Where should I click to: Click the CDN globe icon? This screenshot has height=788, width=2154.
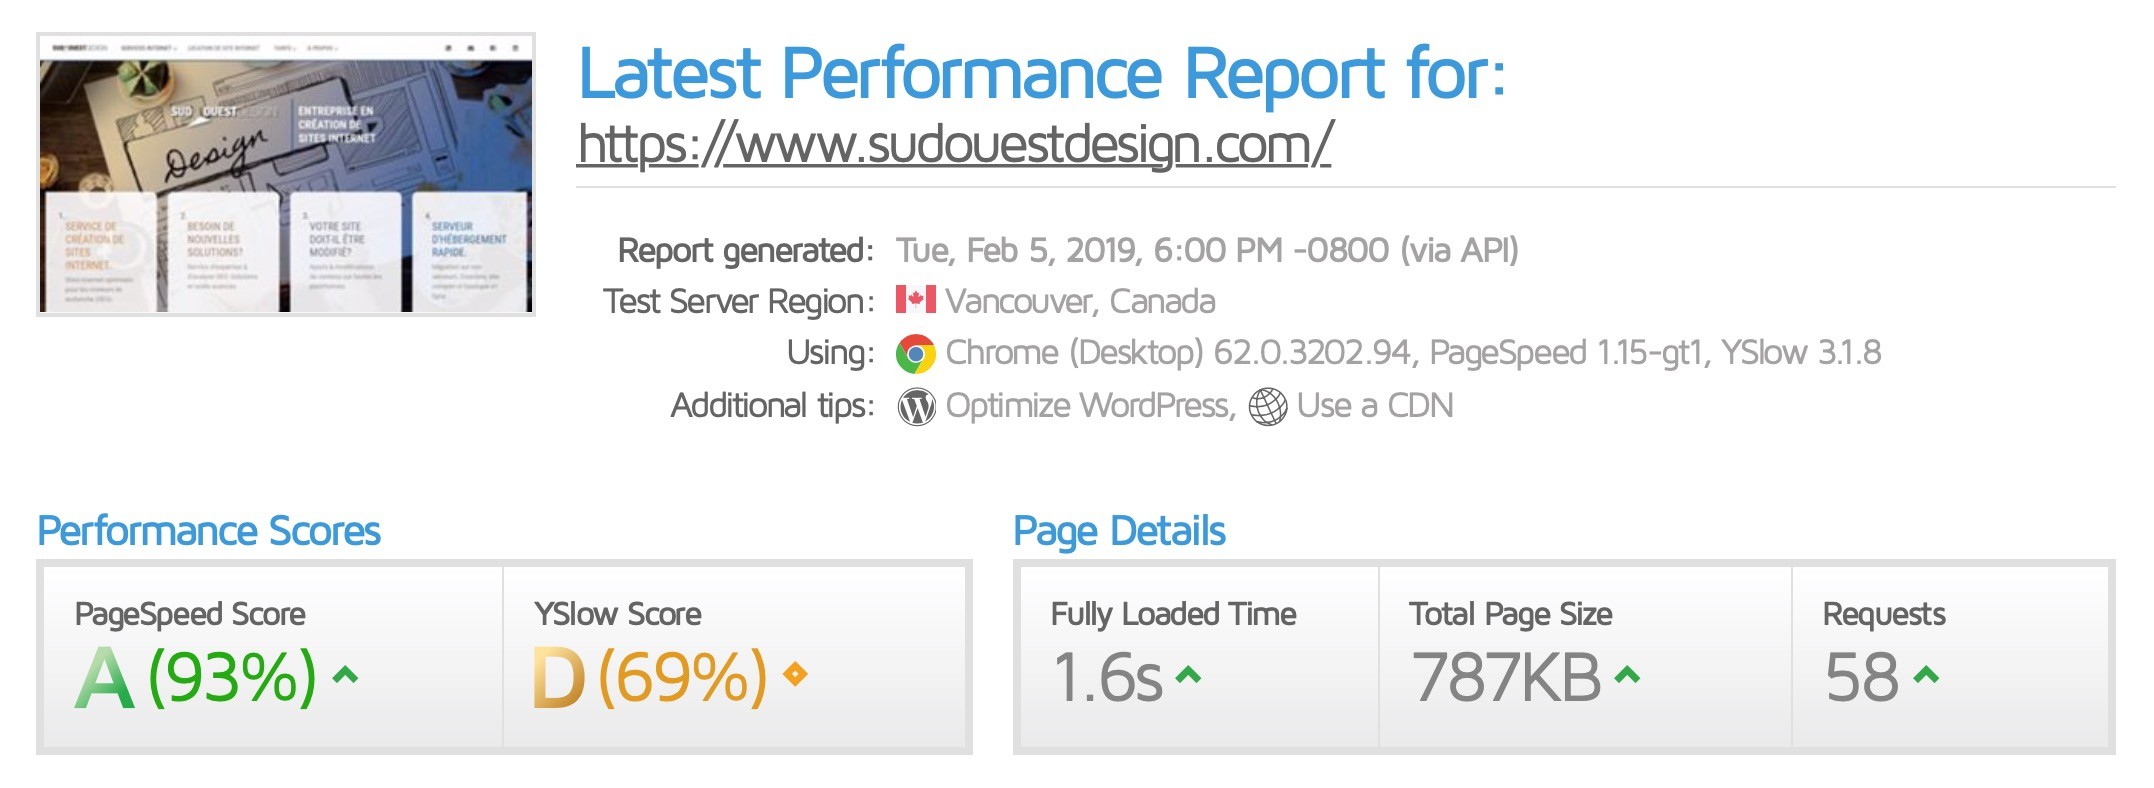coord(1267,407)
